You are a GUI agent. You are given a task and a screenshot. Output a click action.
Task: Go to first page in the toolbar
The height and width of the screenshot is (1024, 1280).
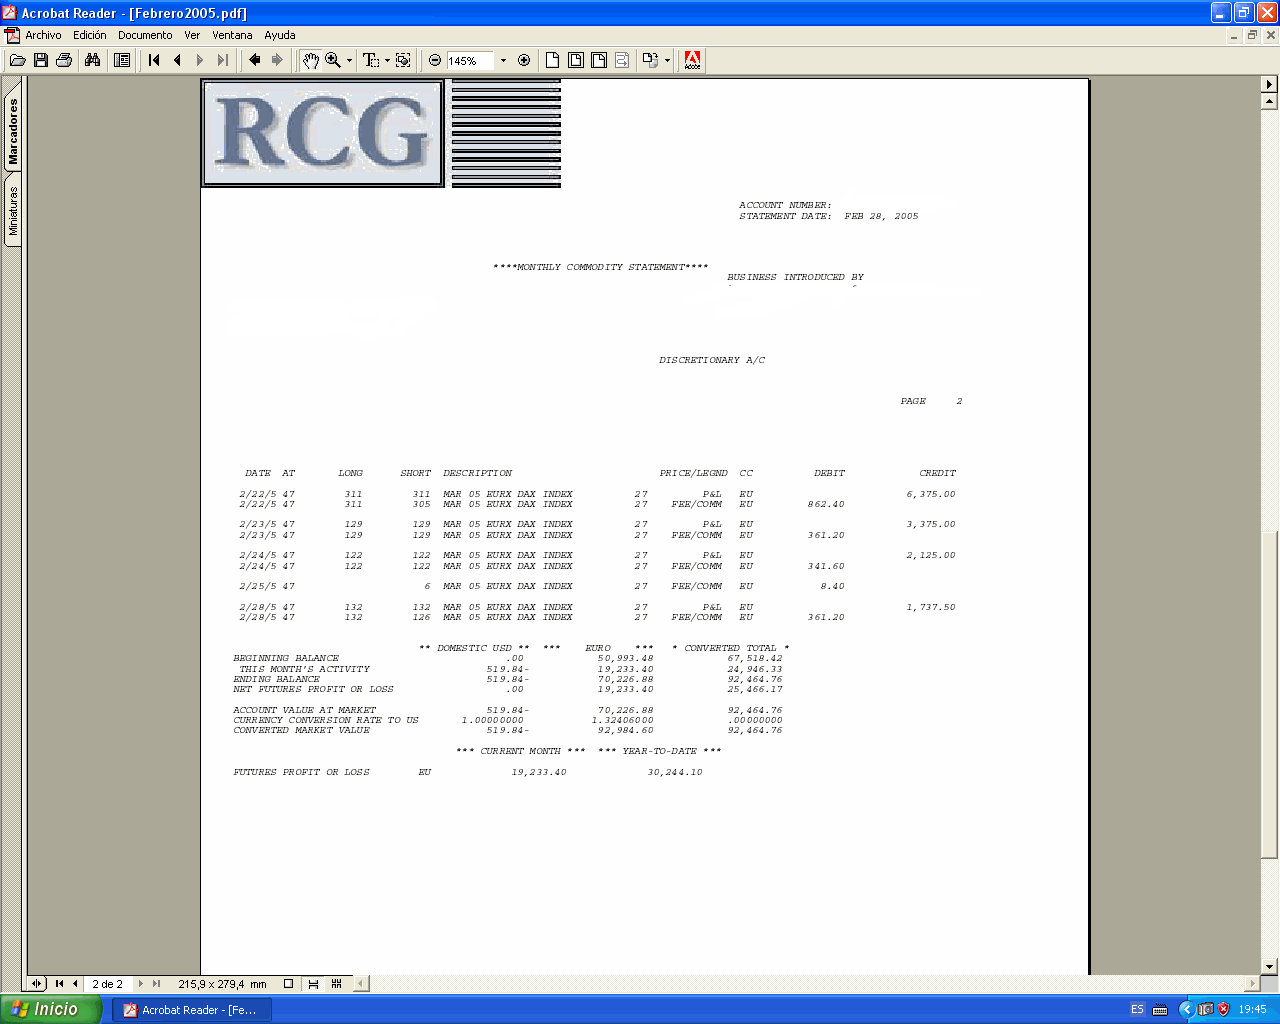[154, 60]
